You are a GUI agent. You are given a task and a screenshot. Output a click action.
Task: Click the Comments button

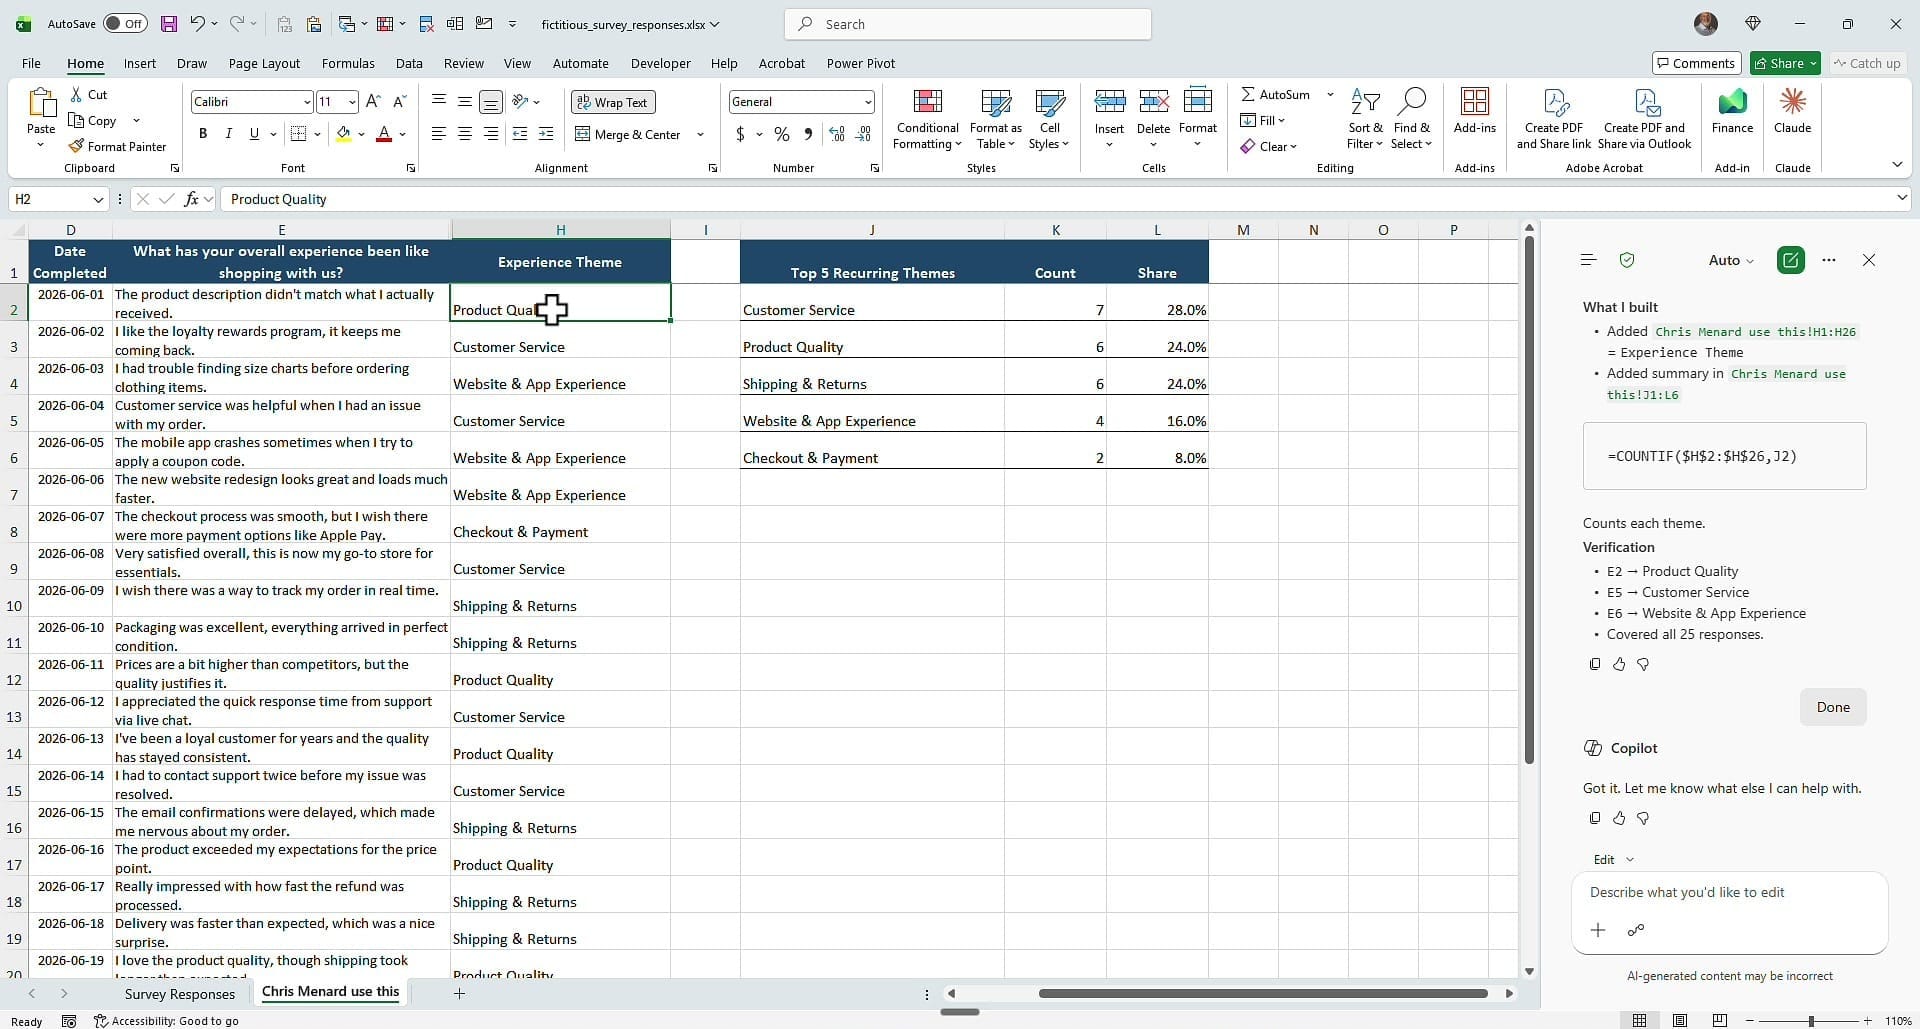[x=1696, y=63]
